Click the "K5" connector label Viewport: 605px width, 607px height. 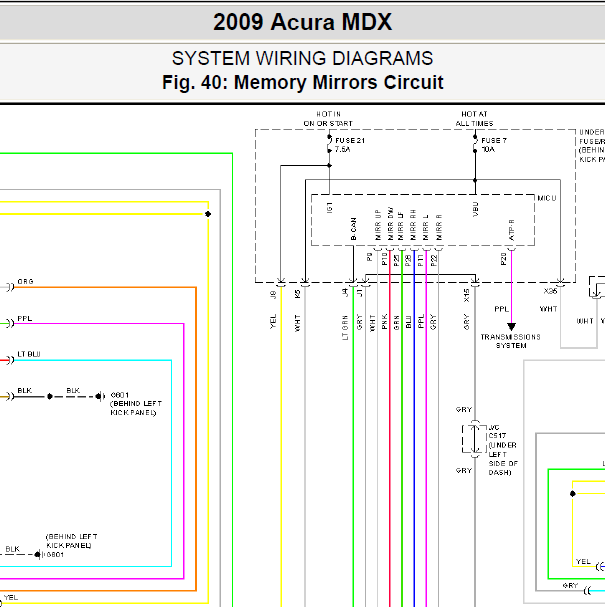pyautogui.click(x=297, y=295)
